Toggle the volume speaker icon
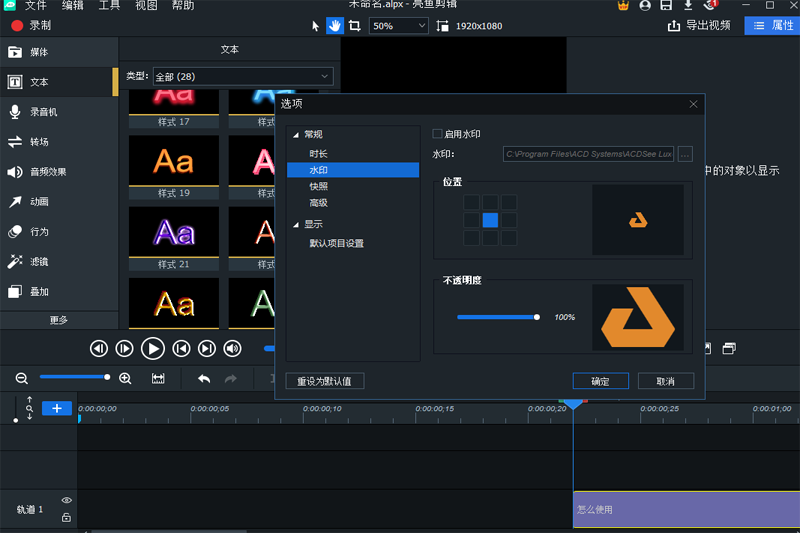800x533 pixels. click(233, 348)
